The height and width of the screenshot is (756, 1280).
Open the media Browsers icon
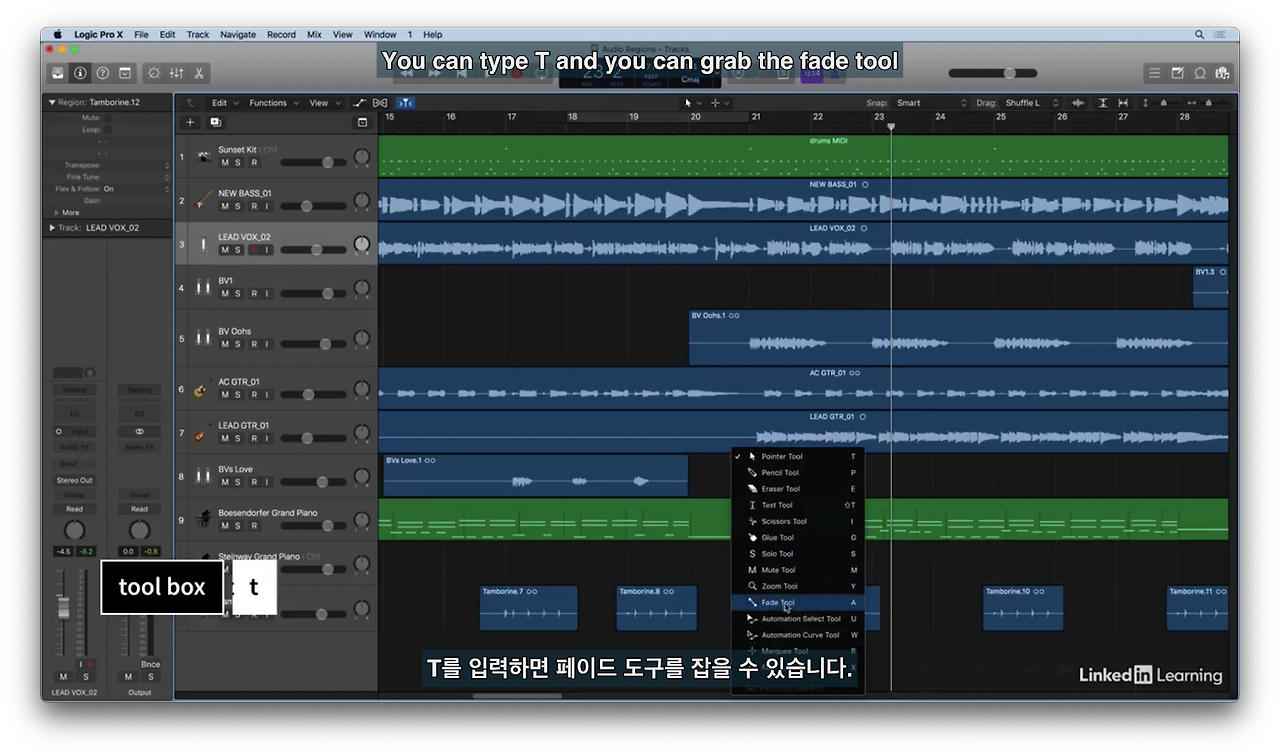coord(1221,73)
